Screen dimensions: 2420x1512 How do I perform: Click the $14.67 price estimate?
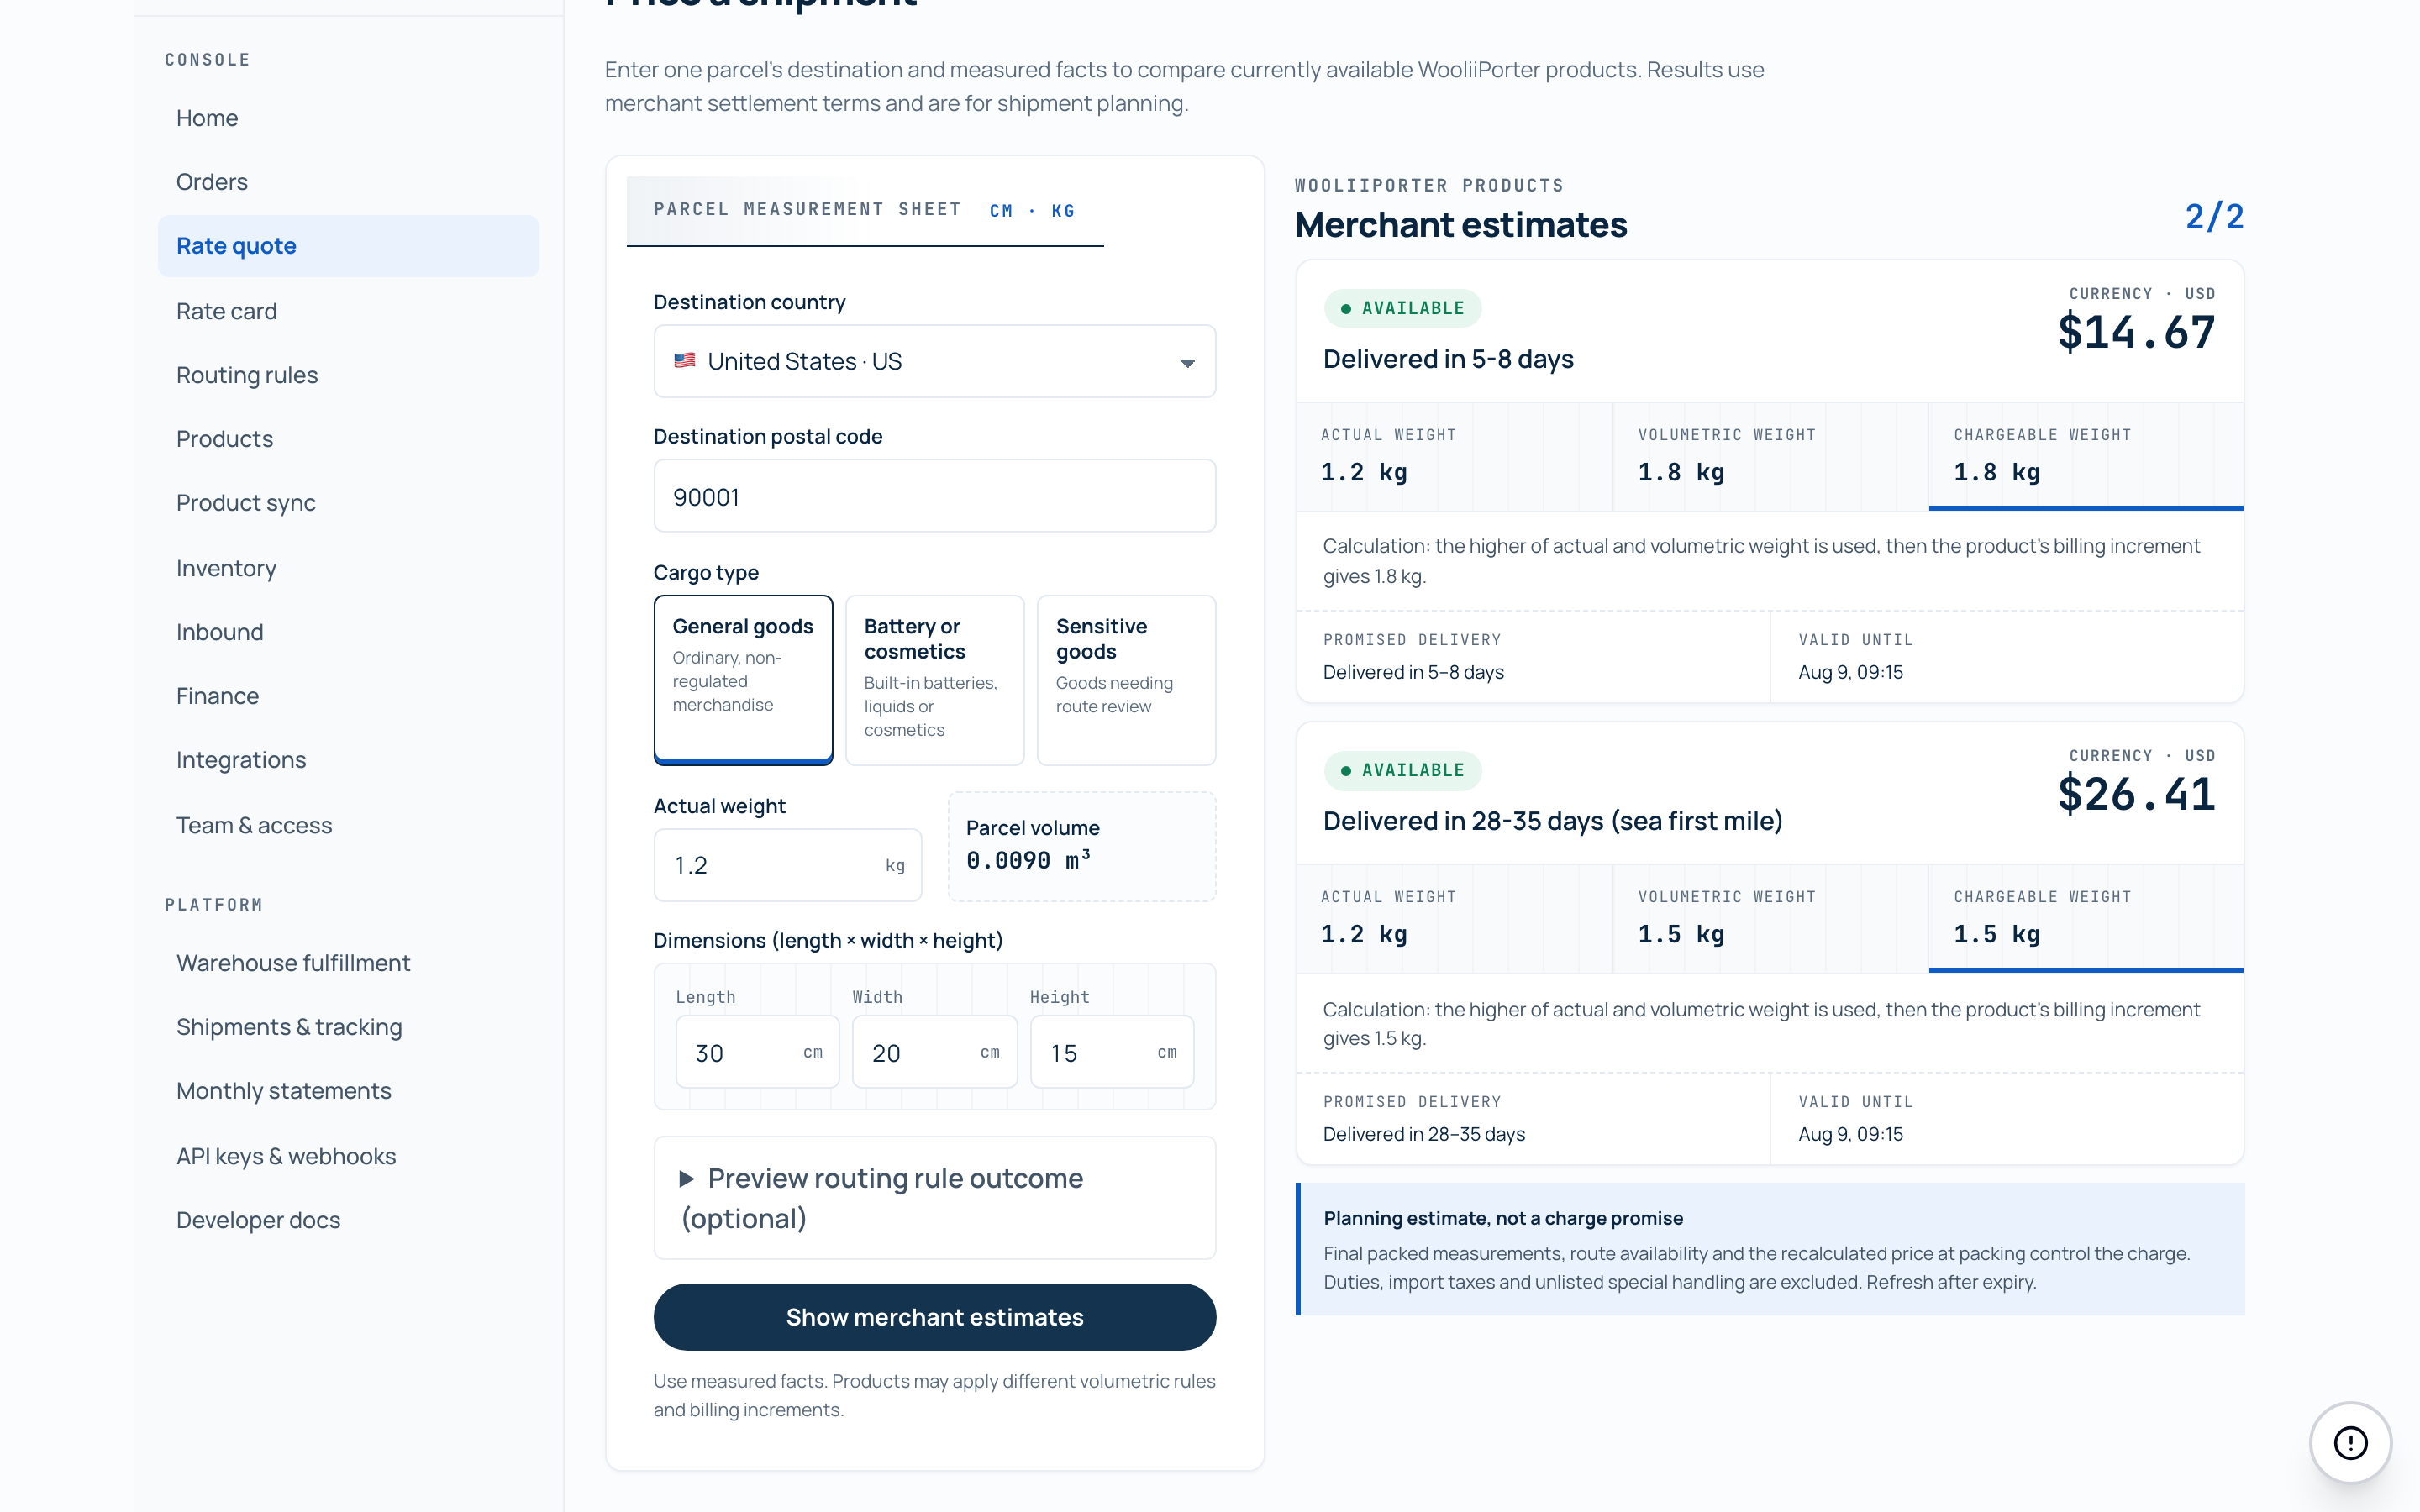pos(2136,332)
